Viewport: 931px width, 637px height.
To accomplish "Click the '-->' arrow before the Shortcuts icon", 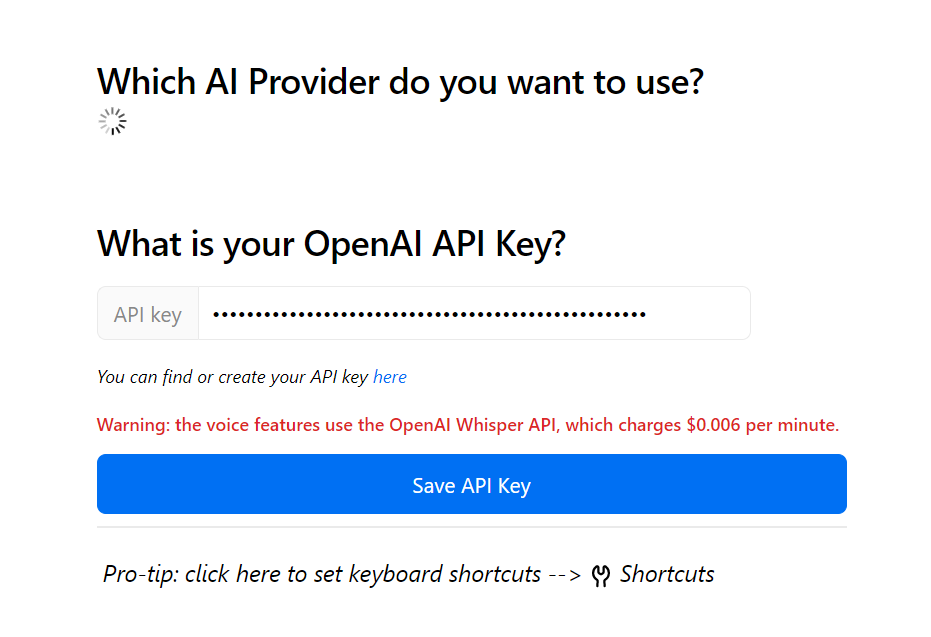I will pyautogui.click(x=567, y=573).
